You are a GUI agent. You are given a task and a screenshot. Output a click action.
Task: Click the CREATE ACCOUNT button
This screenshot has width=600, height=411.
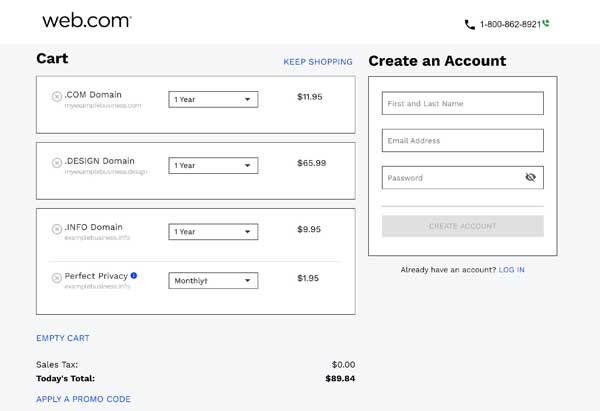coord(463,226)
